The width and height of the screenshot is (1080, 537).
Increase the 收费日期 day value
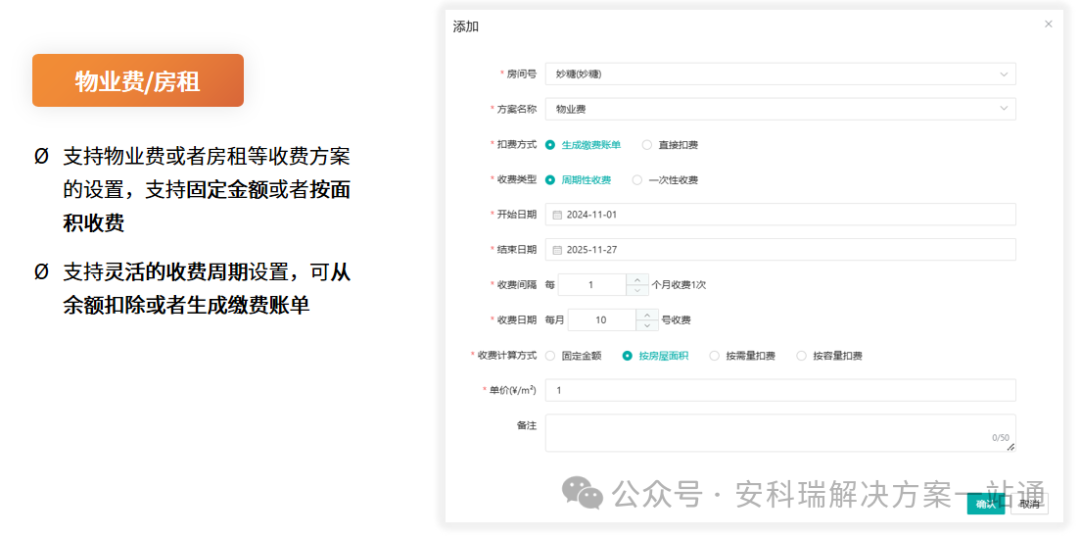[647, 315]
